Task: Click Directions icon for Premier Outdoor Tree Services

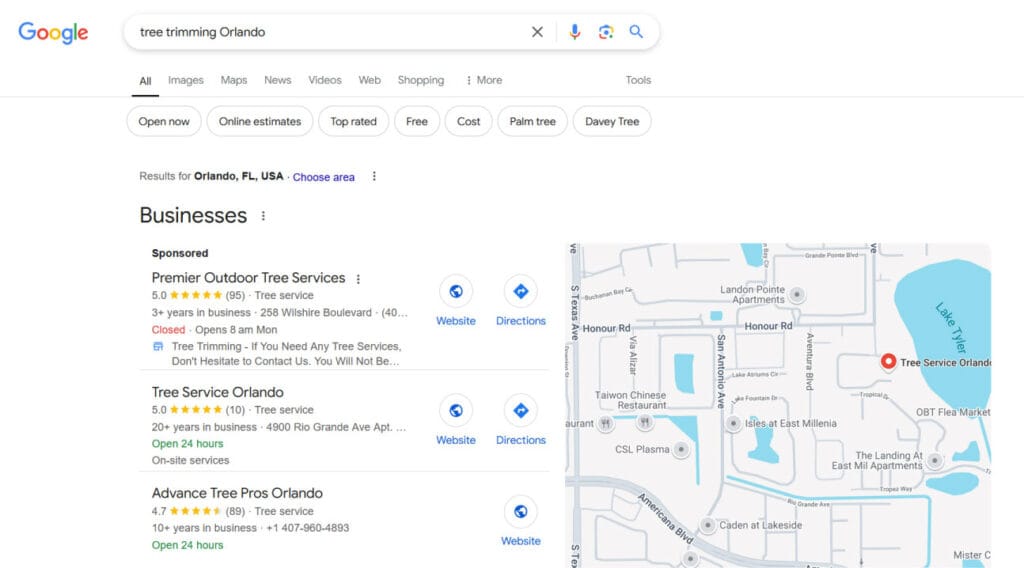Action: point(520,291)
